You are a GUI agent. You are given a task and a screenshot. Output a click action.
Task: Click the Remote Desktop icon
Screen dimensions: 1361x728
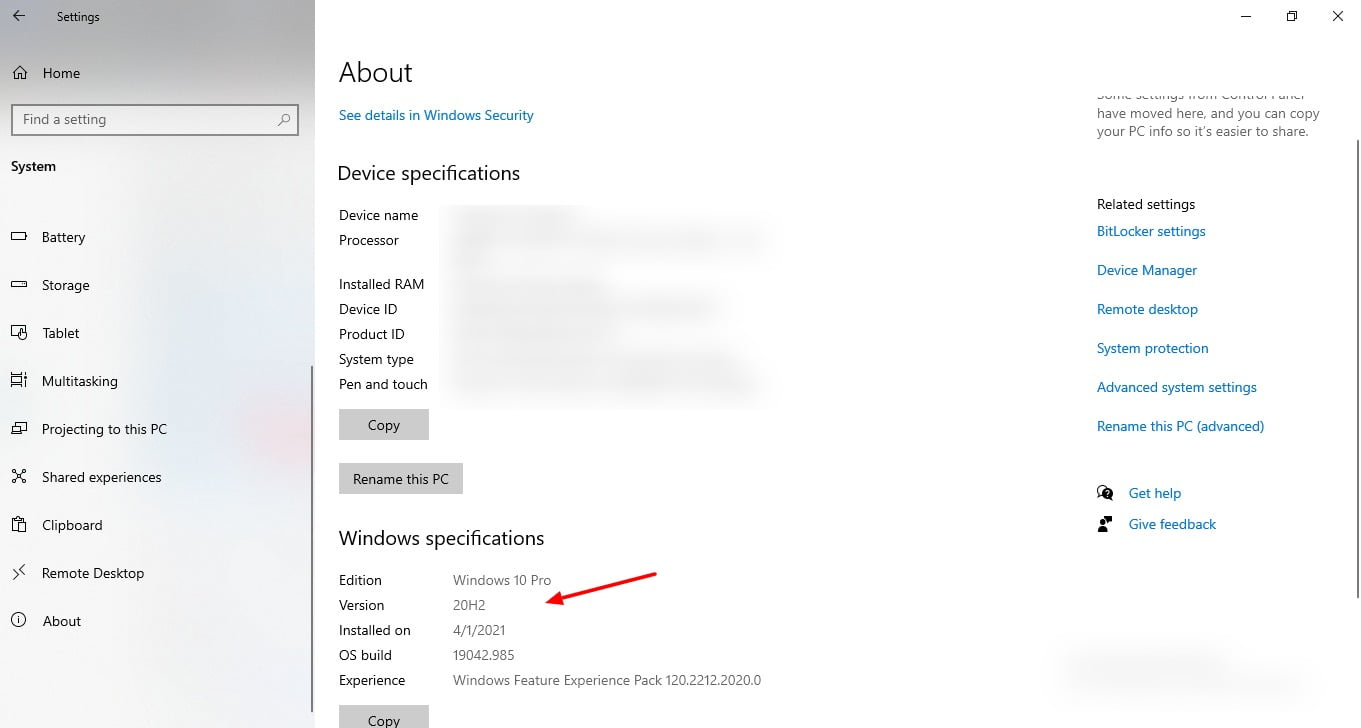[19, 573]
